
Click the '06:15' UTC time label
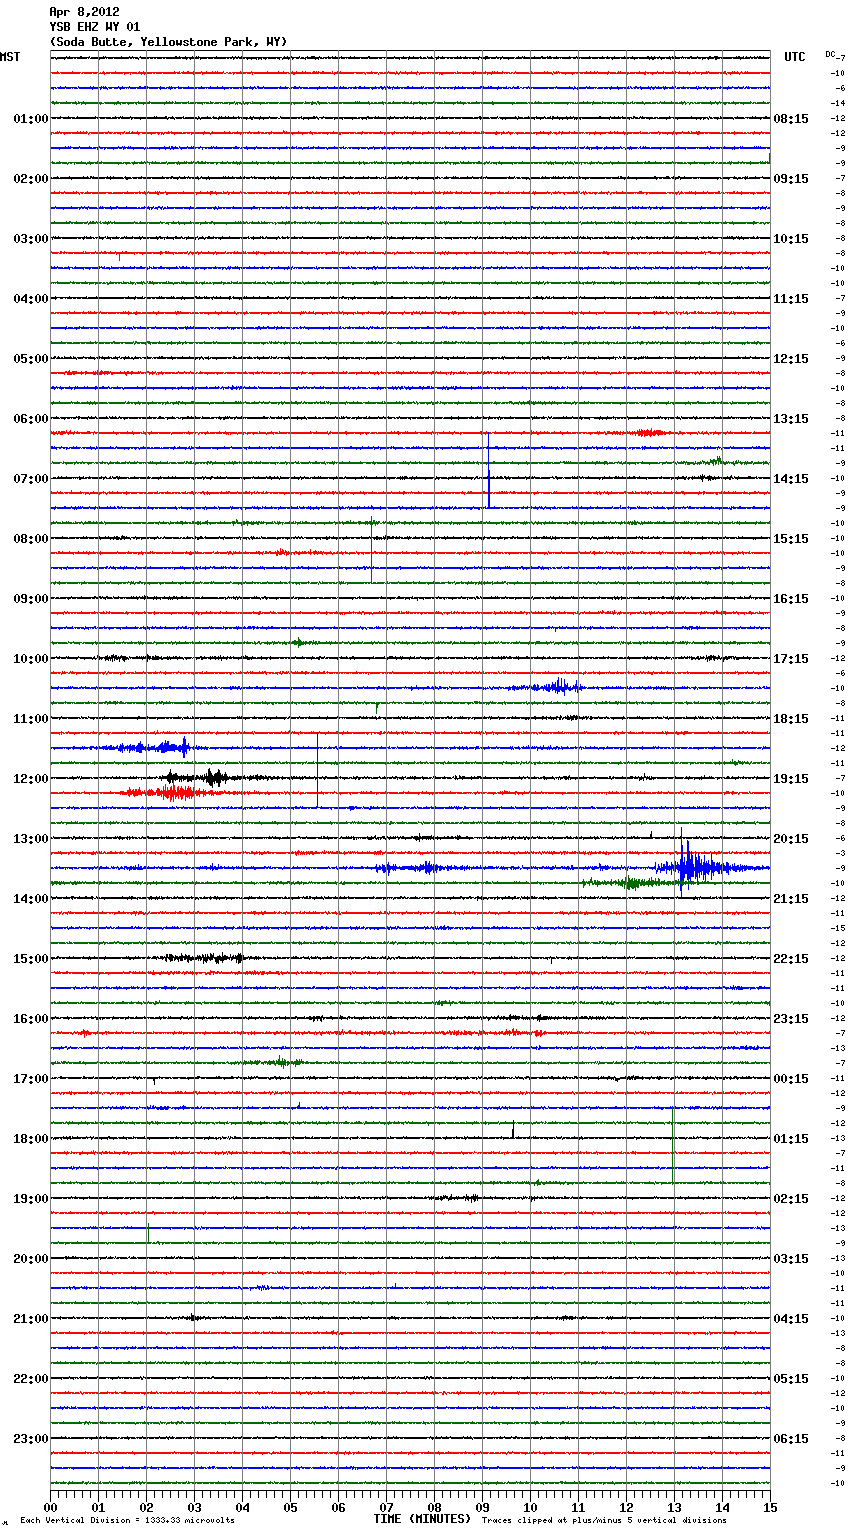click(791, 1439)
